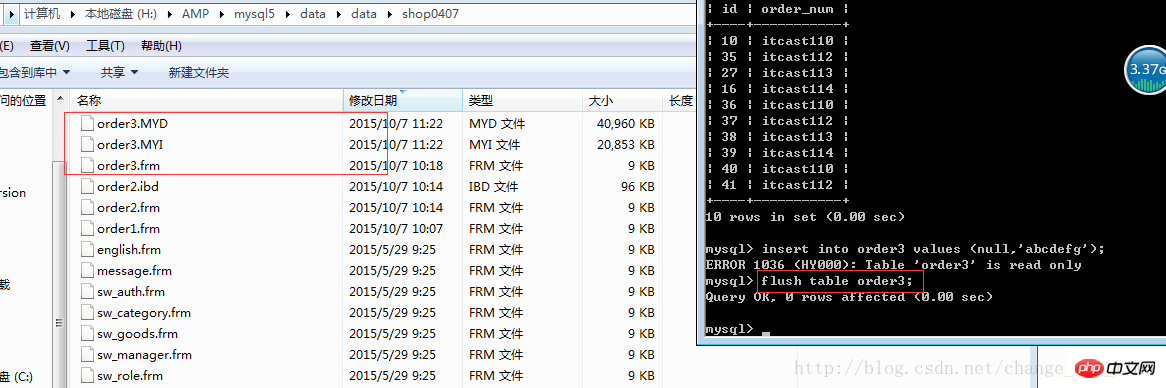Sort by 名称 column header
This screenshot has width=1166, height=388.
point(207,100)
